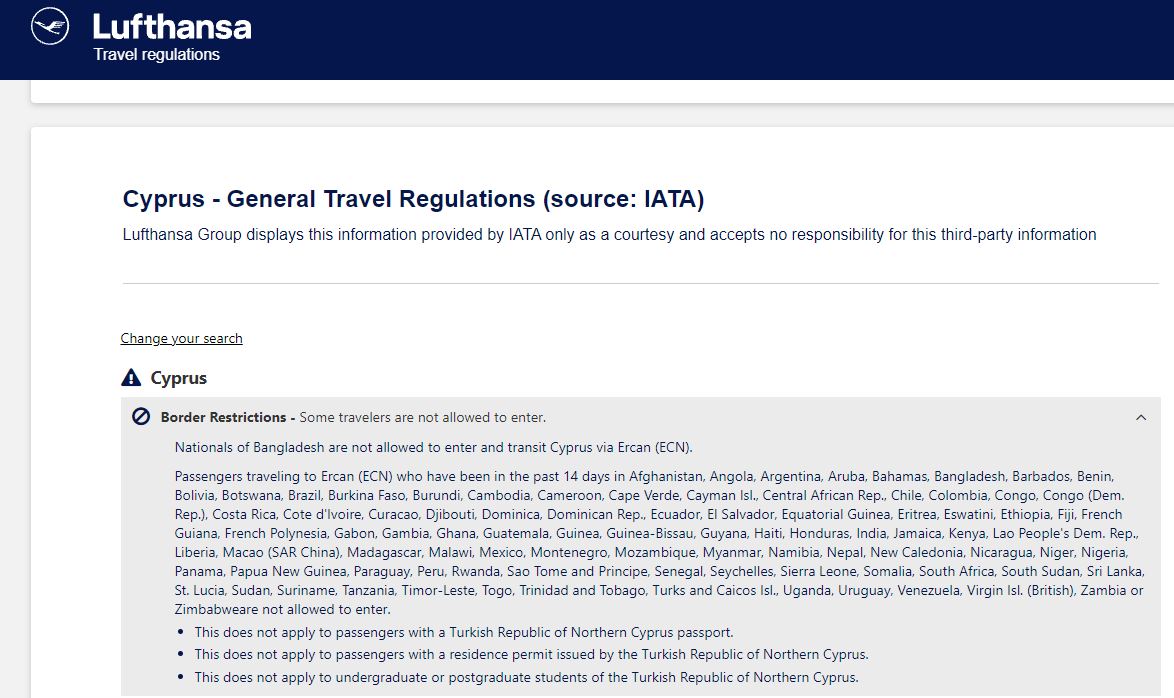Click the undergraduate or postgraduate students bullet

(526, 677)
